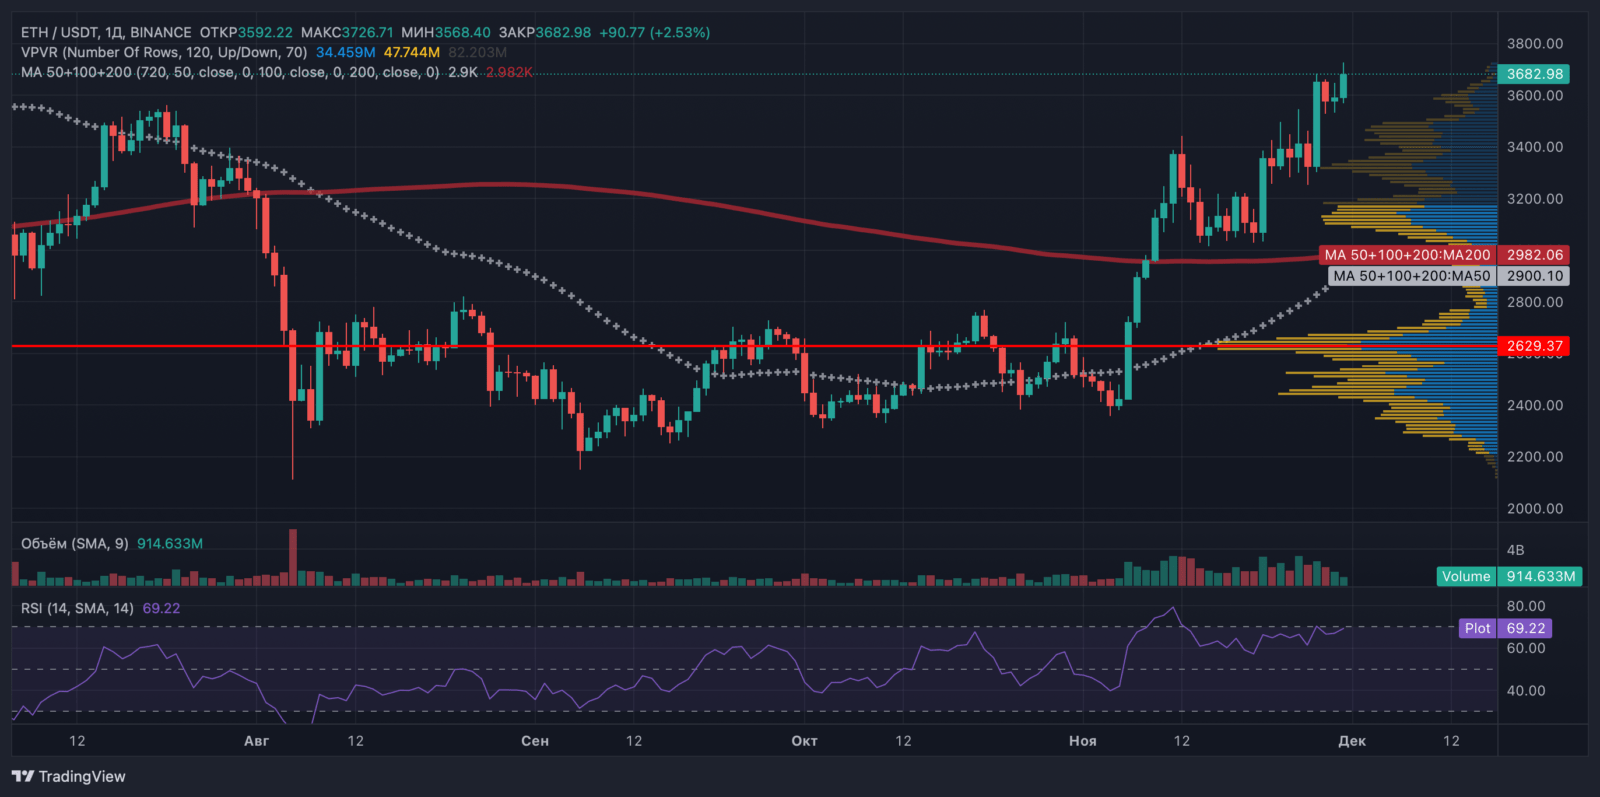Click the 3800.00 price scale tick
Screen dimensions: 1600x797
(x=1535, y=44)
